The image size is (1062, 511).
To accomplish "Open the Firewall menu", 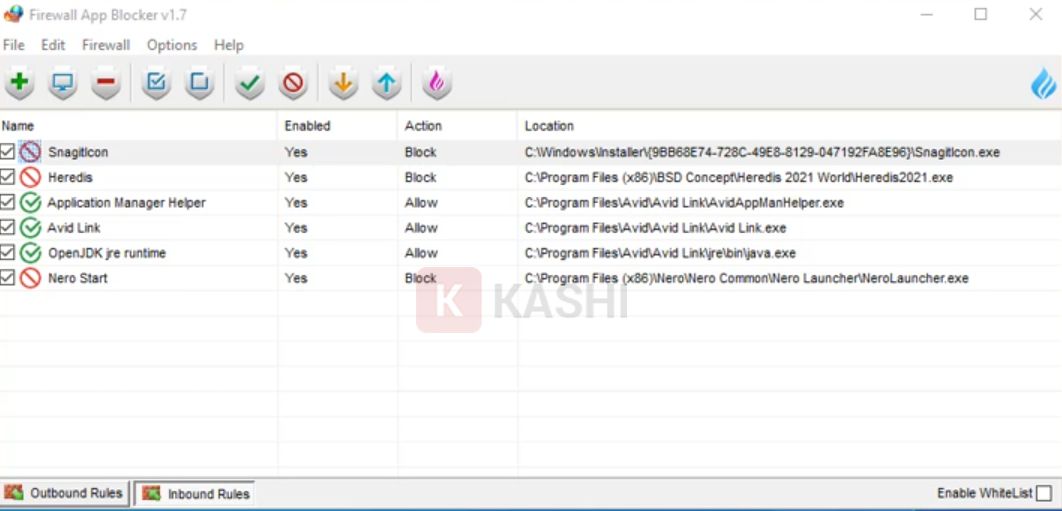I will click(x=106, y=45).
